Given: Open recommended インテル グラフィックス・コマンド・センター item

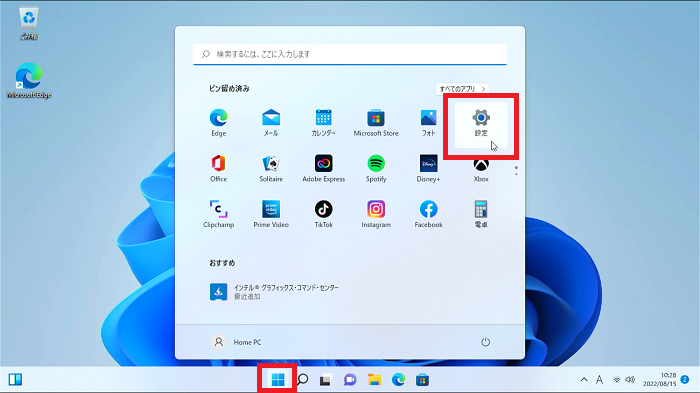Looking at the screenshot, I should [x=274, y=292].
